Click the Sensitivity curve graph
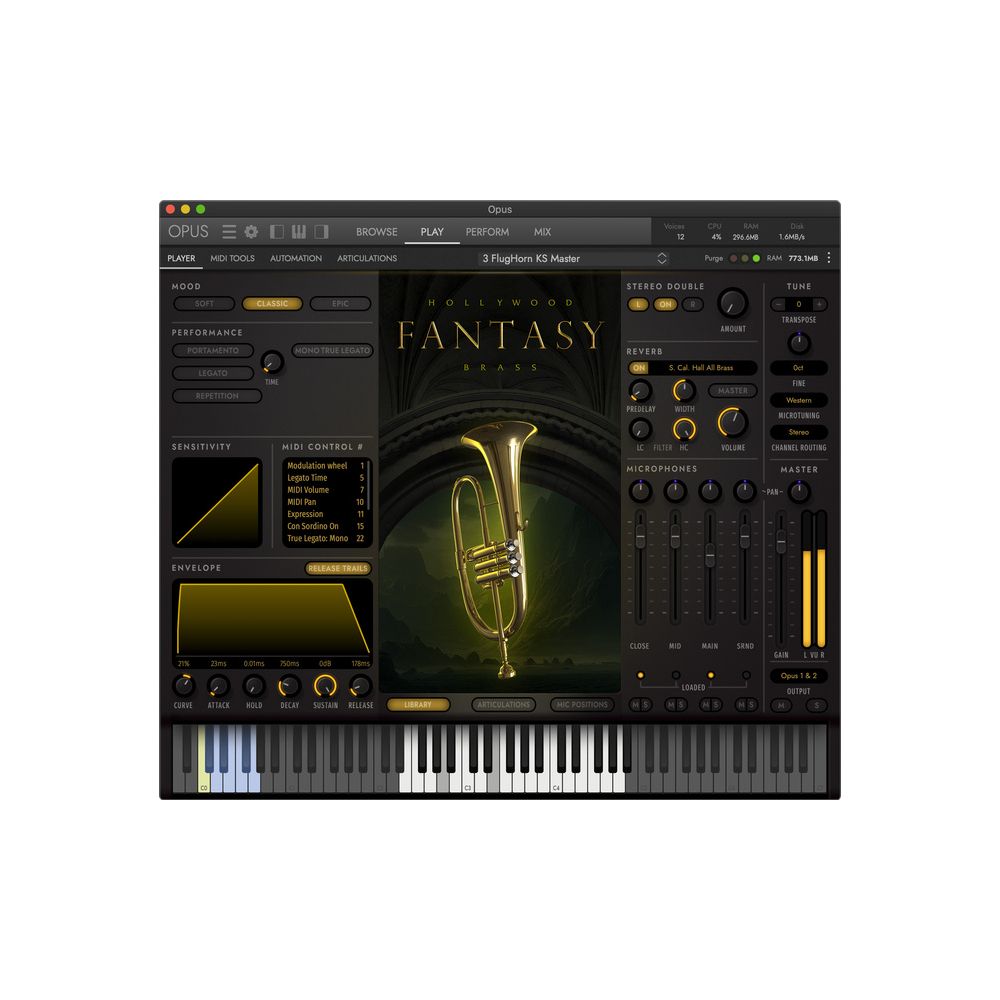This screenshot has height=1000, width=1000. click(x=217, y=503)
